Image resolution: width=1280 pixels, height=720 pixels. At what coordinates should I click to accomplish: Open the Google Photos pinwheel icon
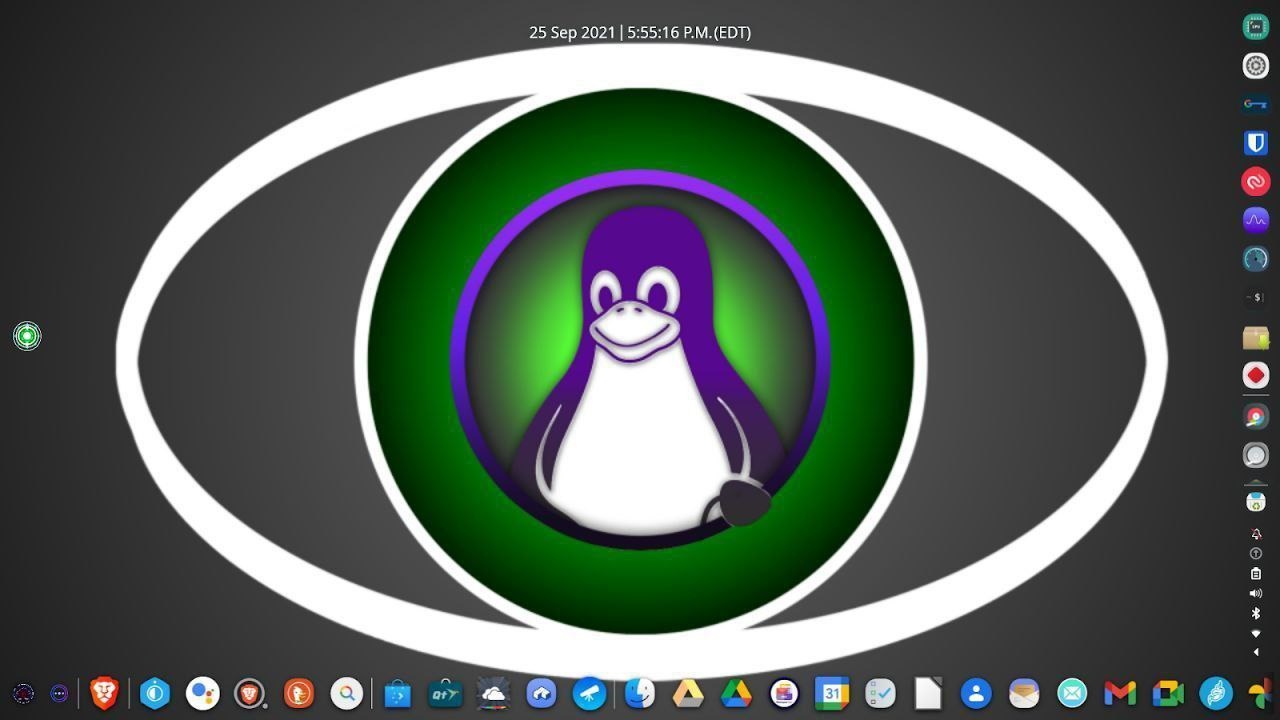1262,693
